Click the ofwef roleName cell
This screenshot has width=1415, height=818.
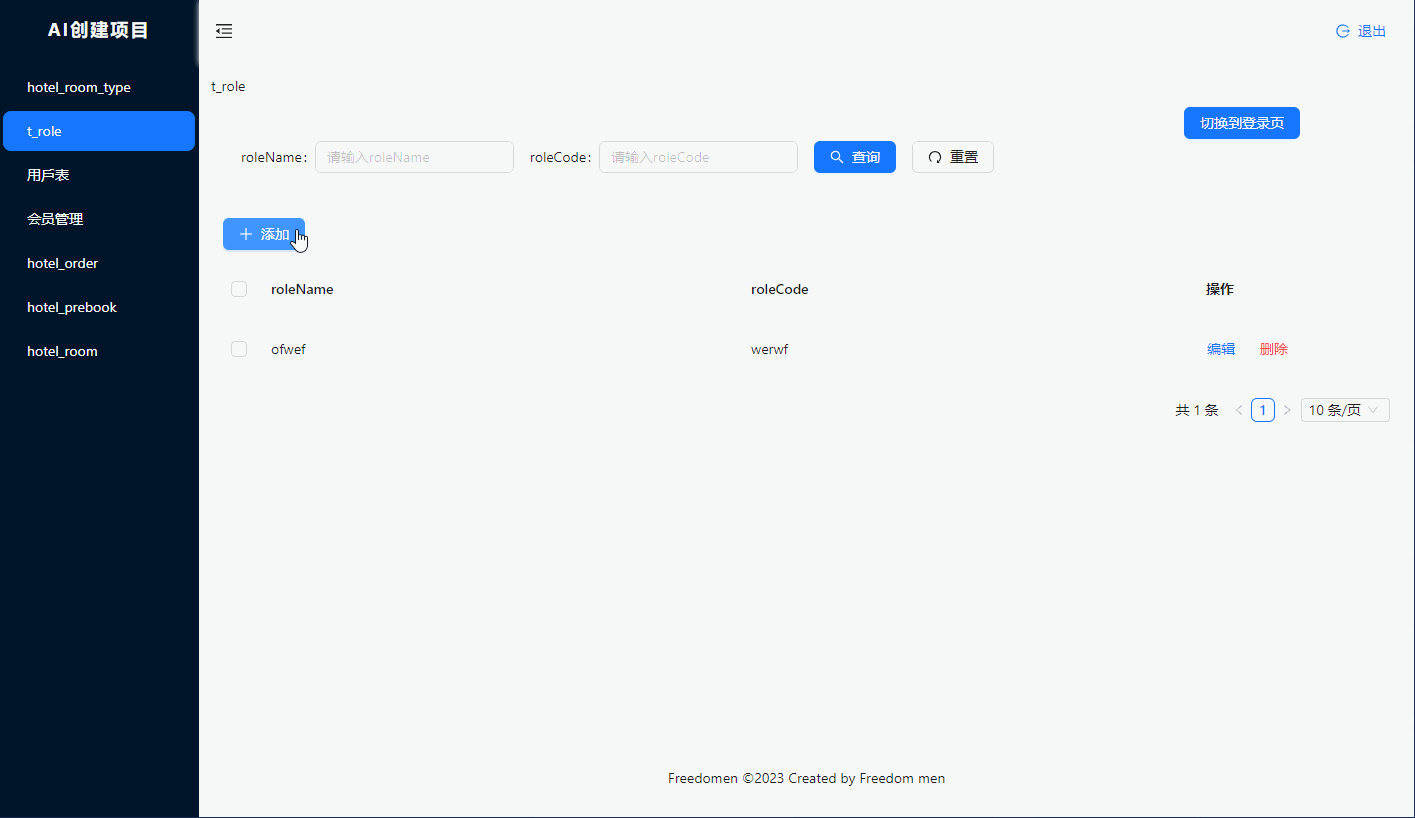point(288,349)
